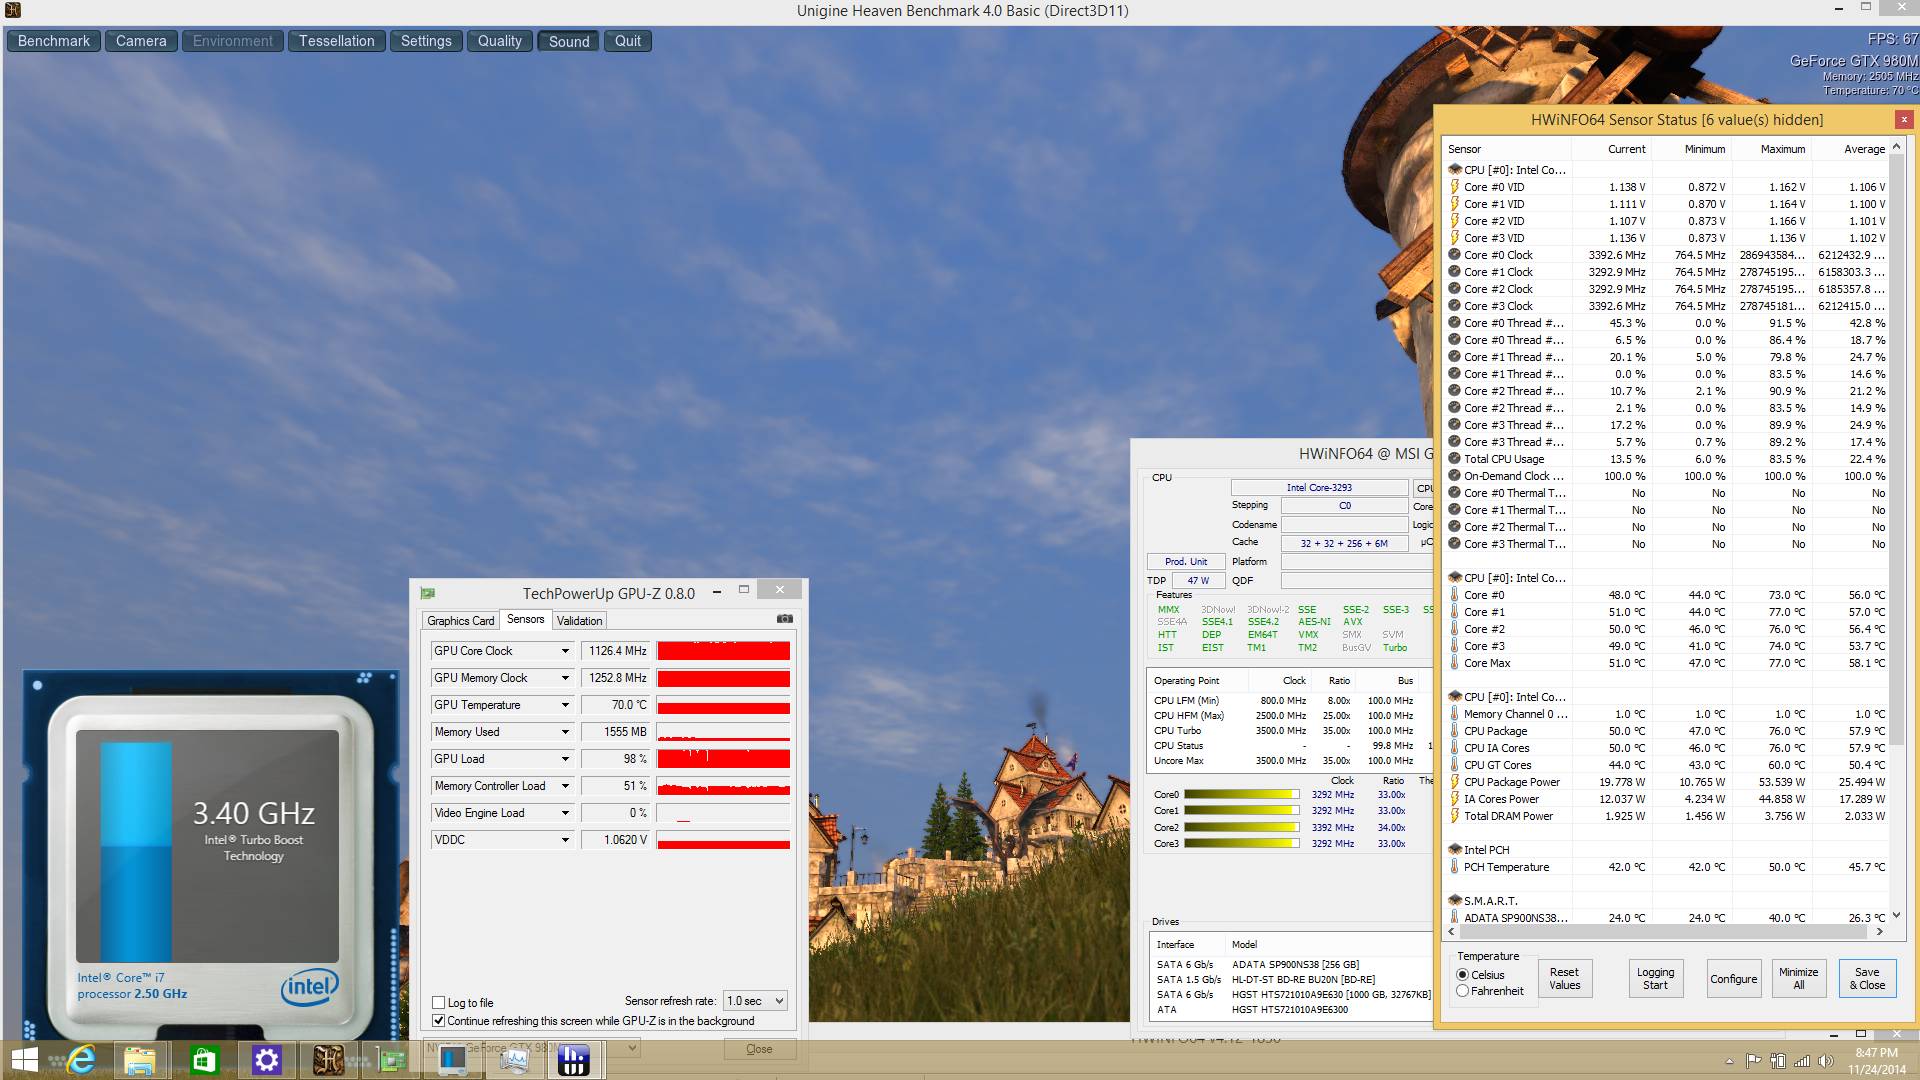The height and width of the screenshot is (1080, 1920).
Task: Click chip icon beside S.M.A.R.T.
Action: click(1455, 900)
